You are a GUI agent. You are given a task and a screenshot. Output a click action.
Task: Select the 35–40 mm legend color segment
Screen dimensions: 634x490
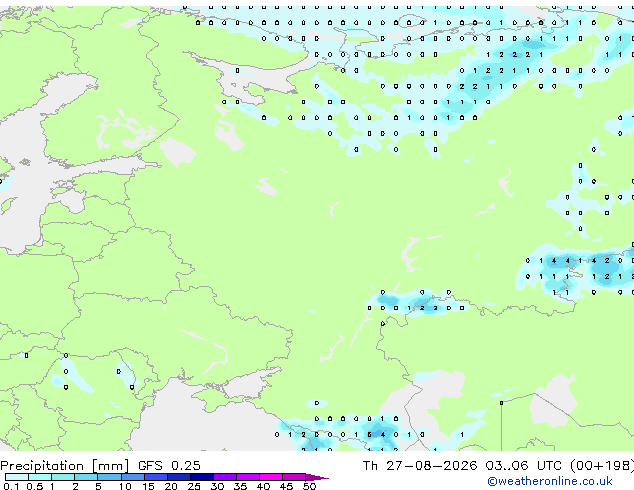point(248,477)
